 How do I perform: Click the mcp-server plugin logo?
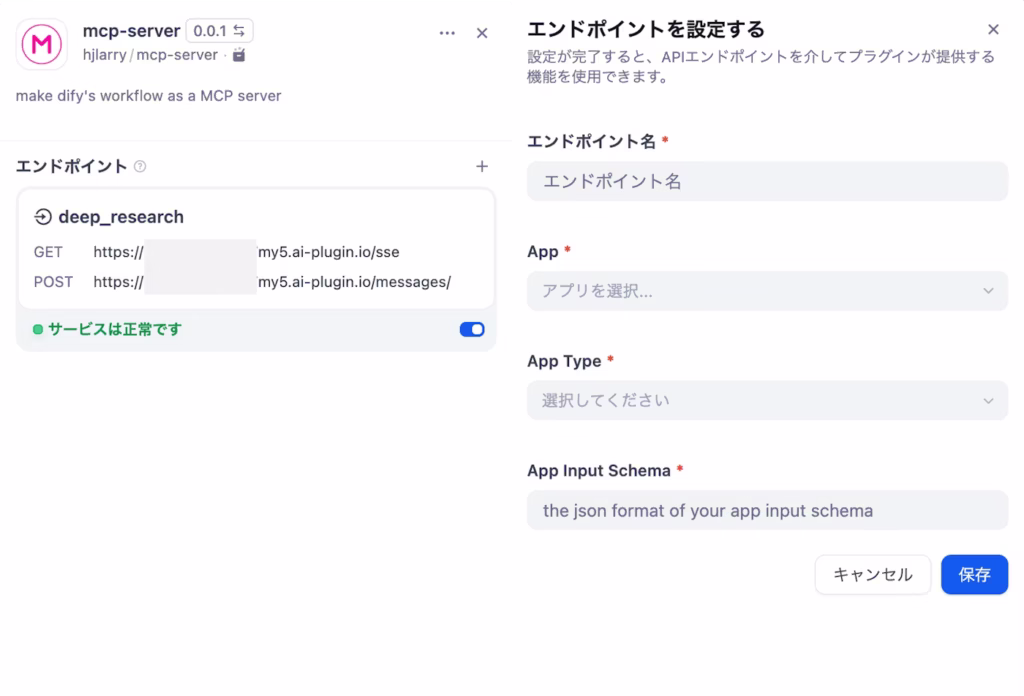click(x=42, y=43)
